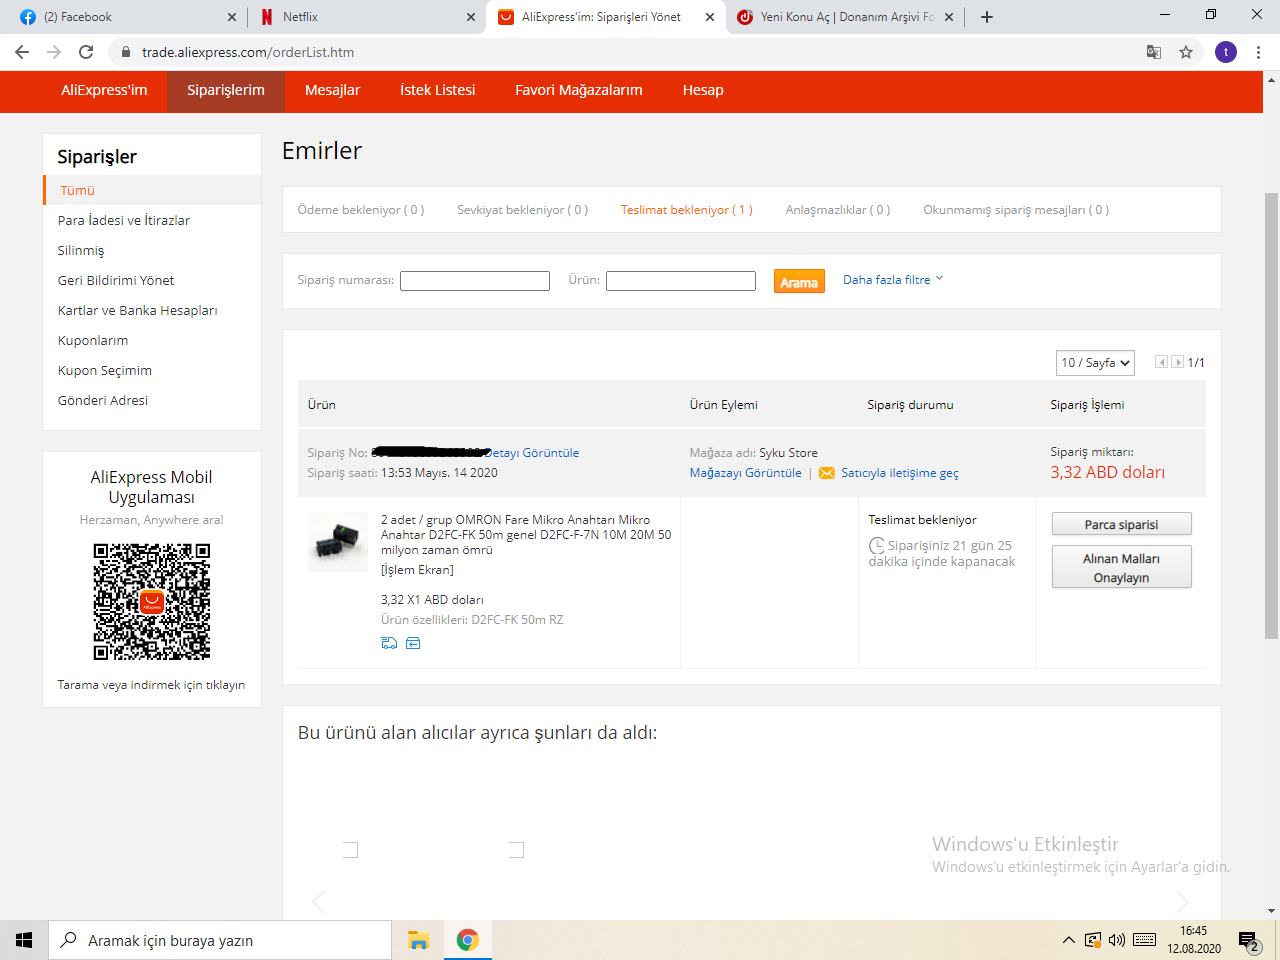
Task: Click the browser forward arrow
Action: tap(54, 52)
